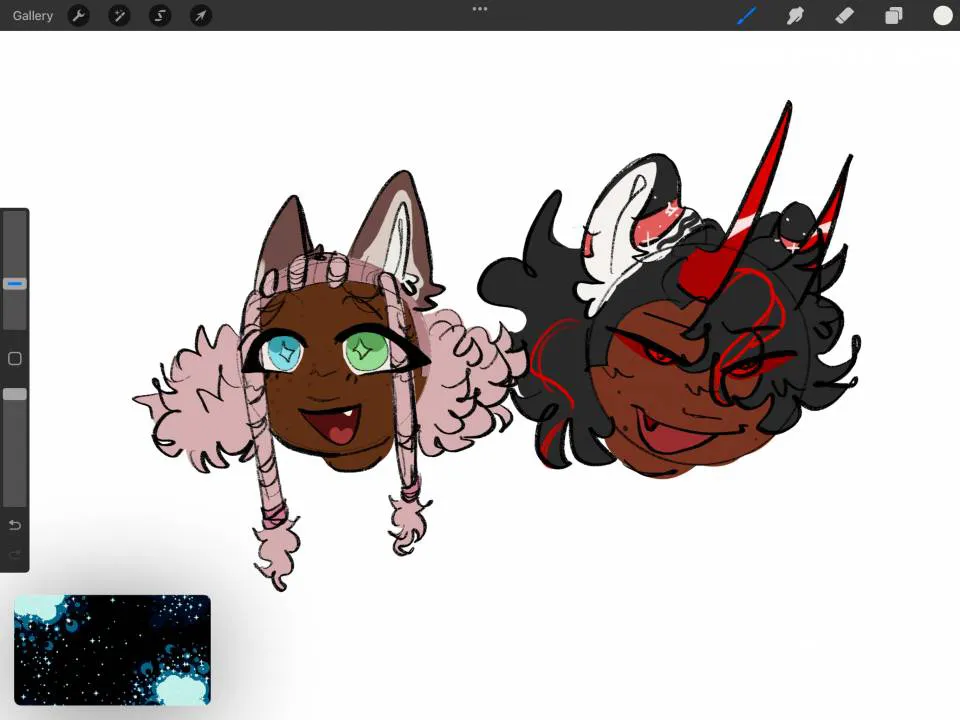960x720 pixels.
Task: Tap the redo arrow in the sidebar
Action: pos(15,554)
